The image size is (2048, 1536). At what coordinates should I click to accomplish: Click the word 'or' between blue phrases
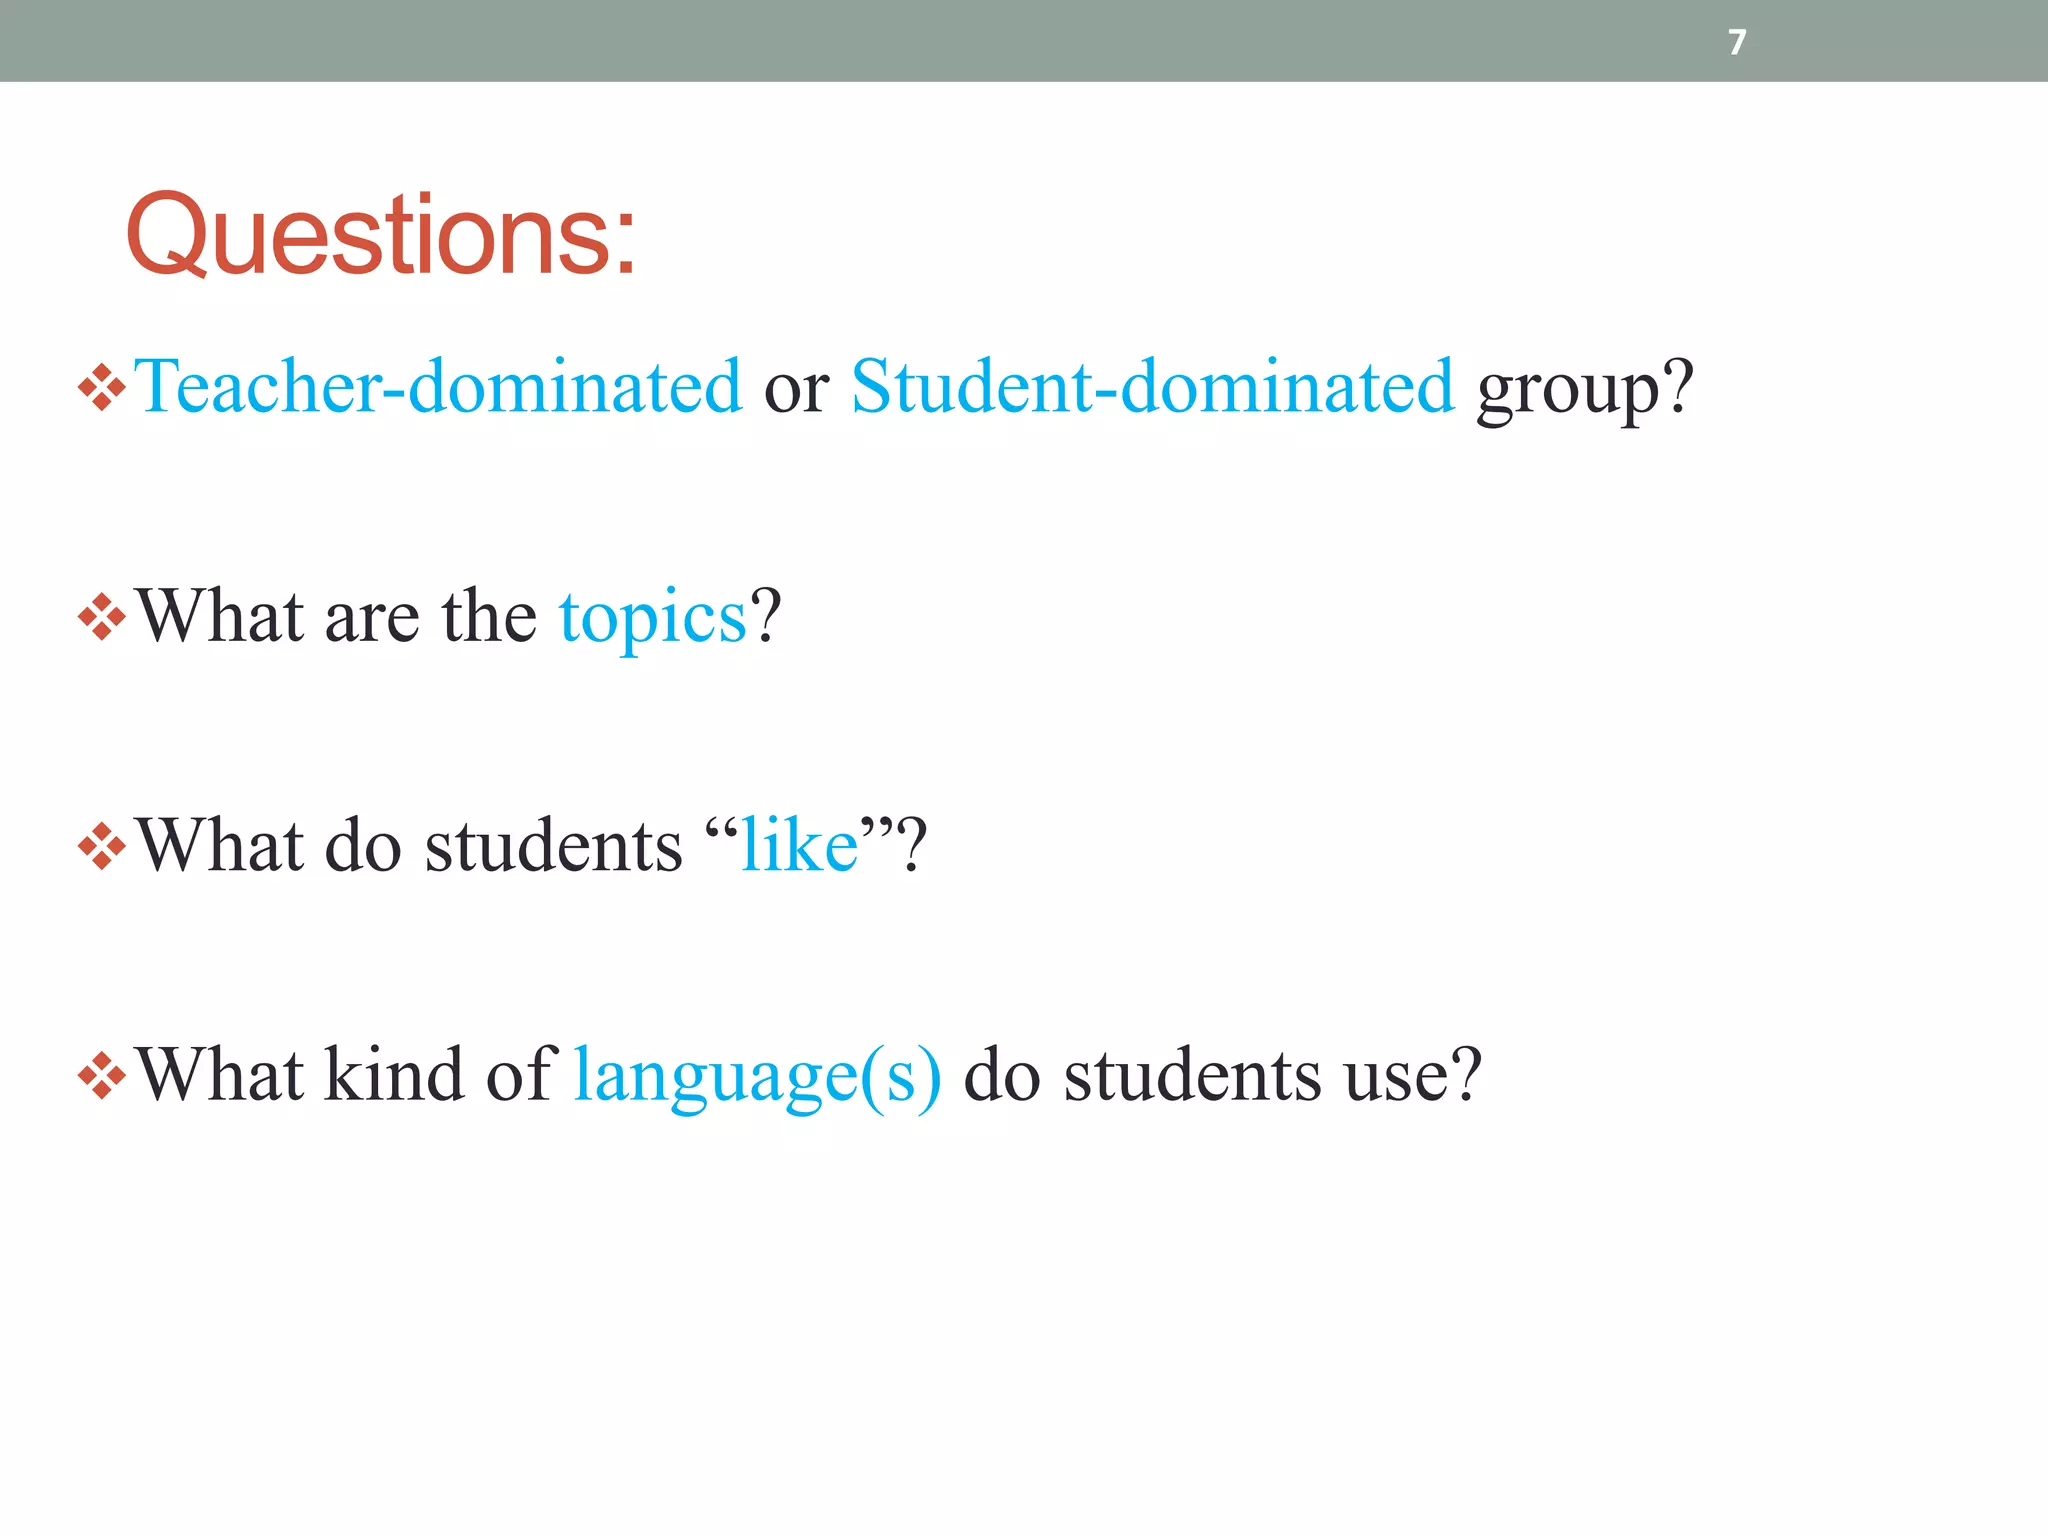(x=797, y=392)
